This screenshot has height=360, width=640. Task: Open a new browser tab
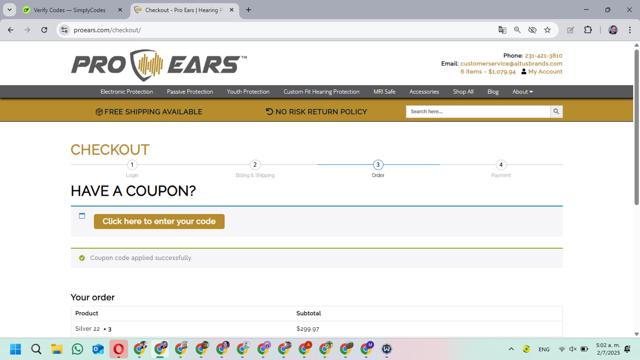[248, 10]
